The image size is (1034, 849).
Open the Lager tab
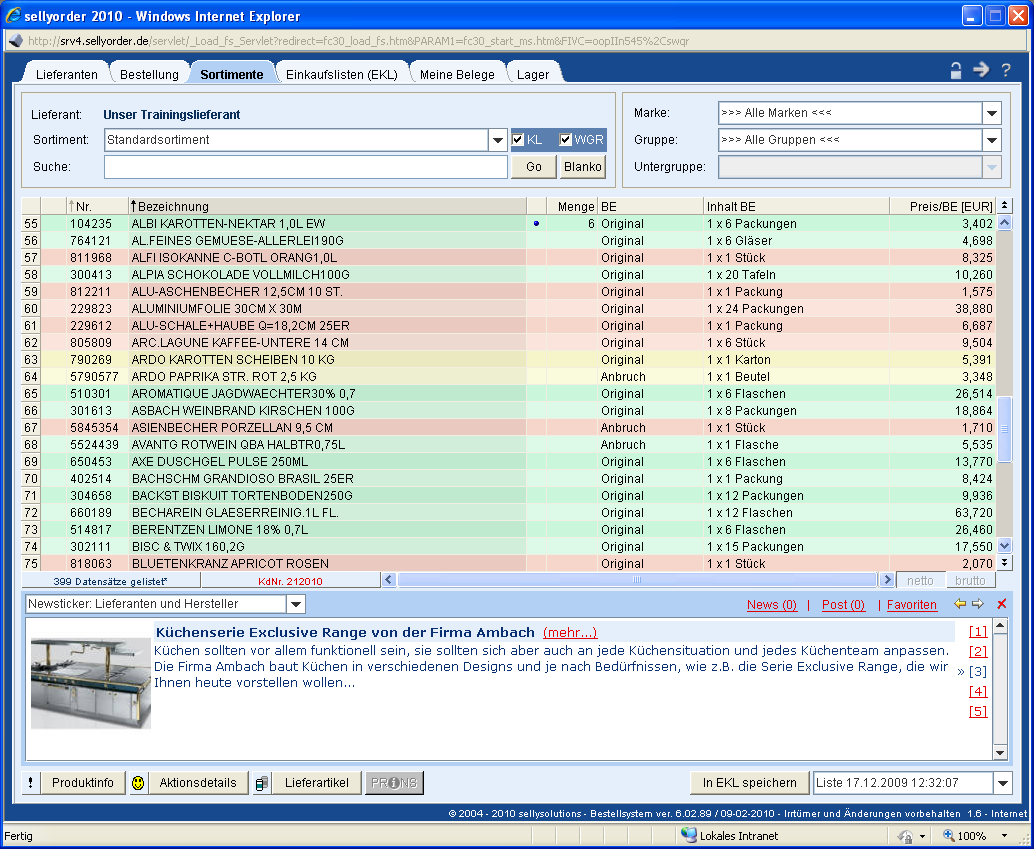tap(532, 74)
